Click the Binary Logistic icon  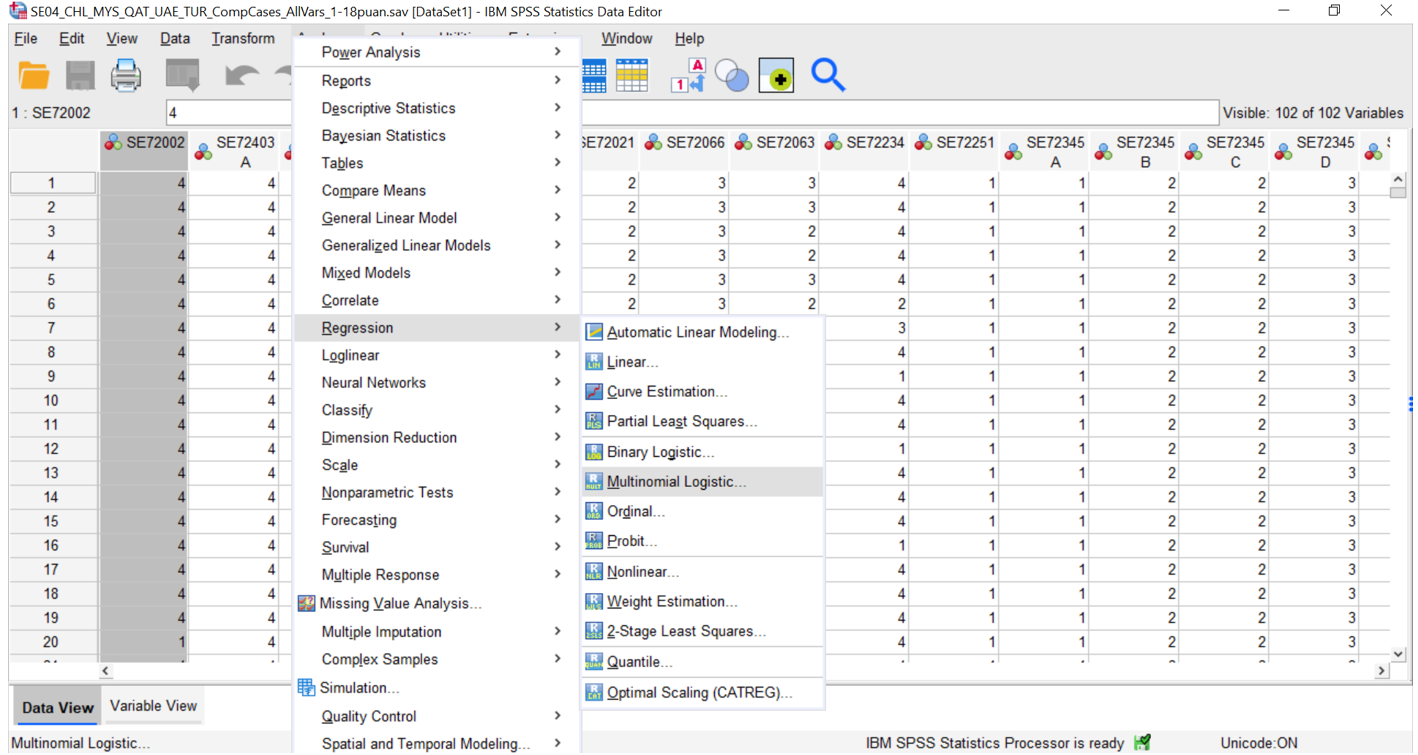594,452
